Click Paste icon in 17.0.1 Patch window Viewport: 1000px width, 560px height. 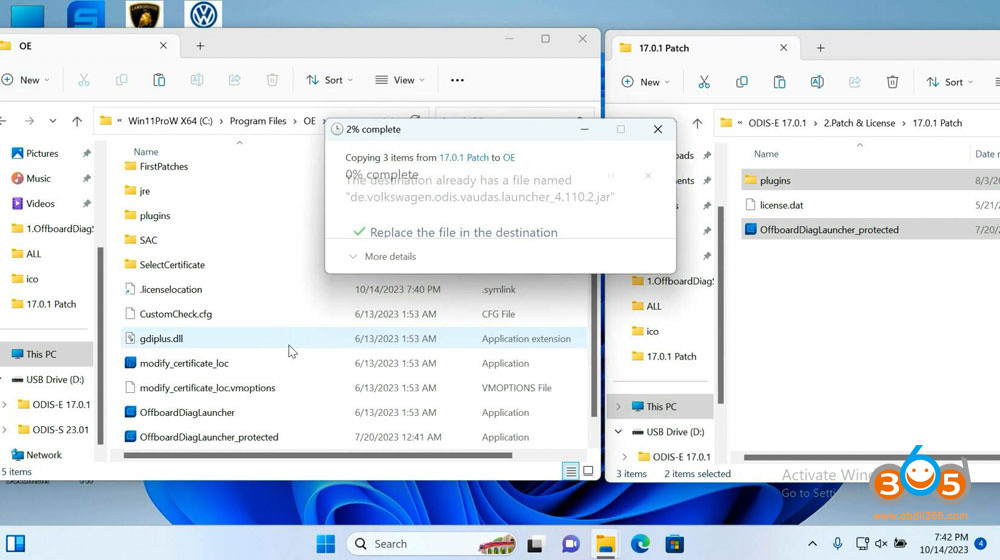(x=779, y=82)
